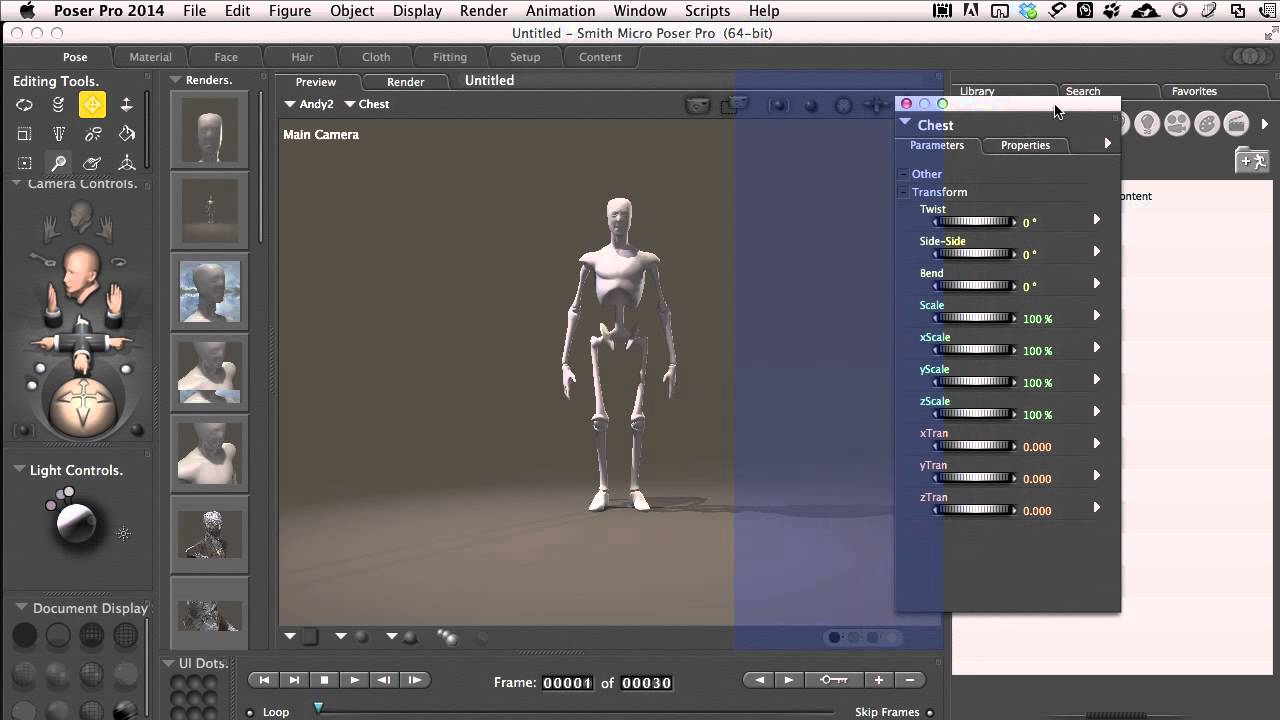The height and width of the screenshot is (720, 1280).
Task: Open the Render menu
Action: click(x=484, y=11)
